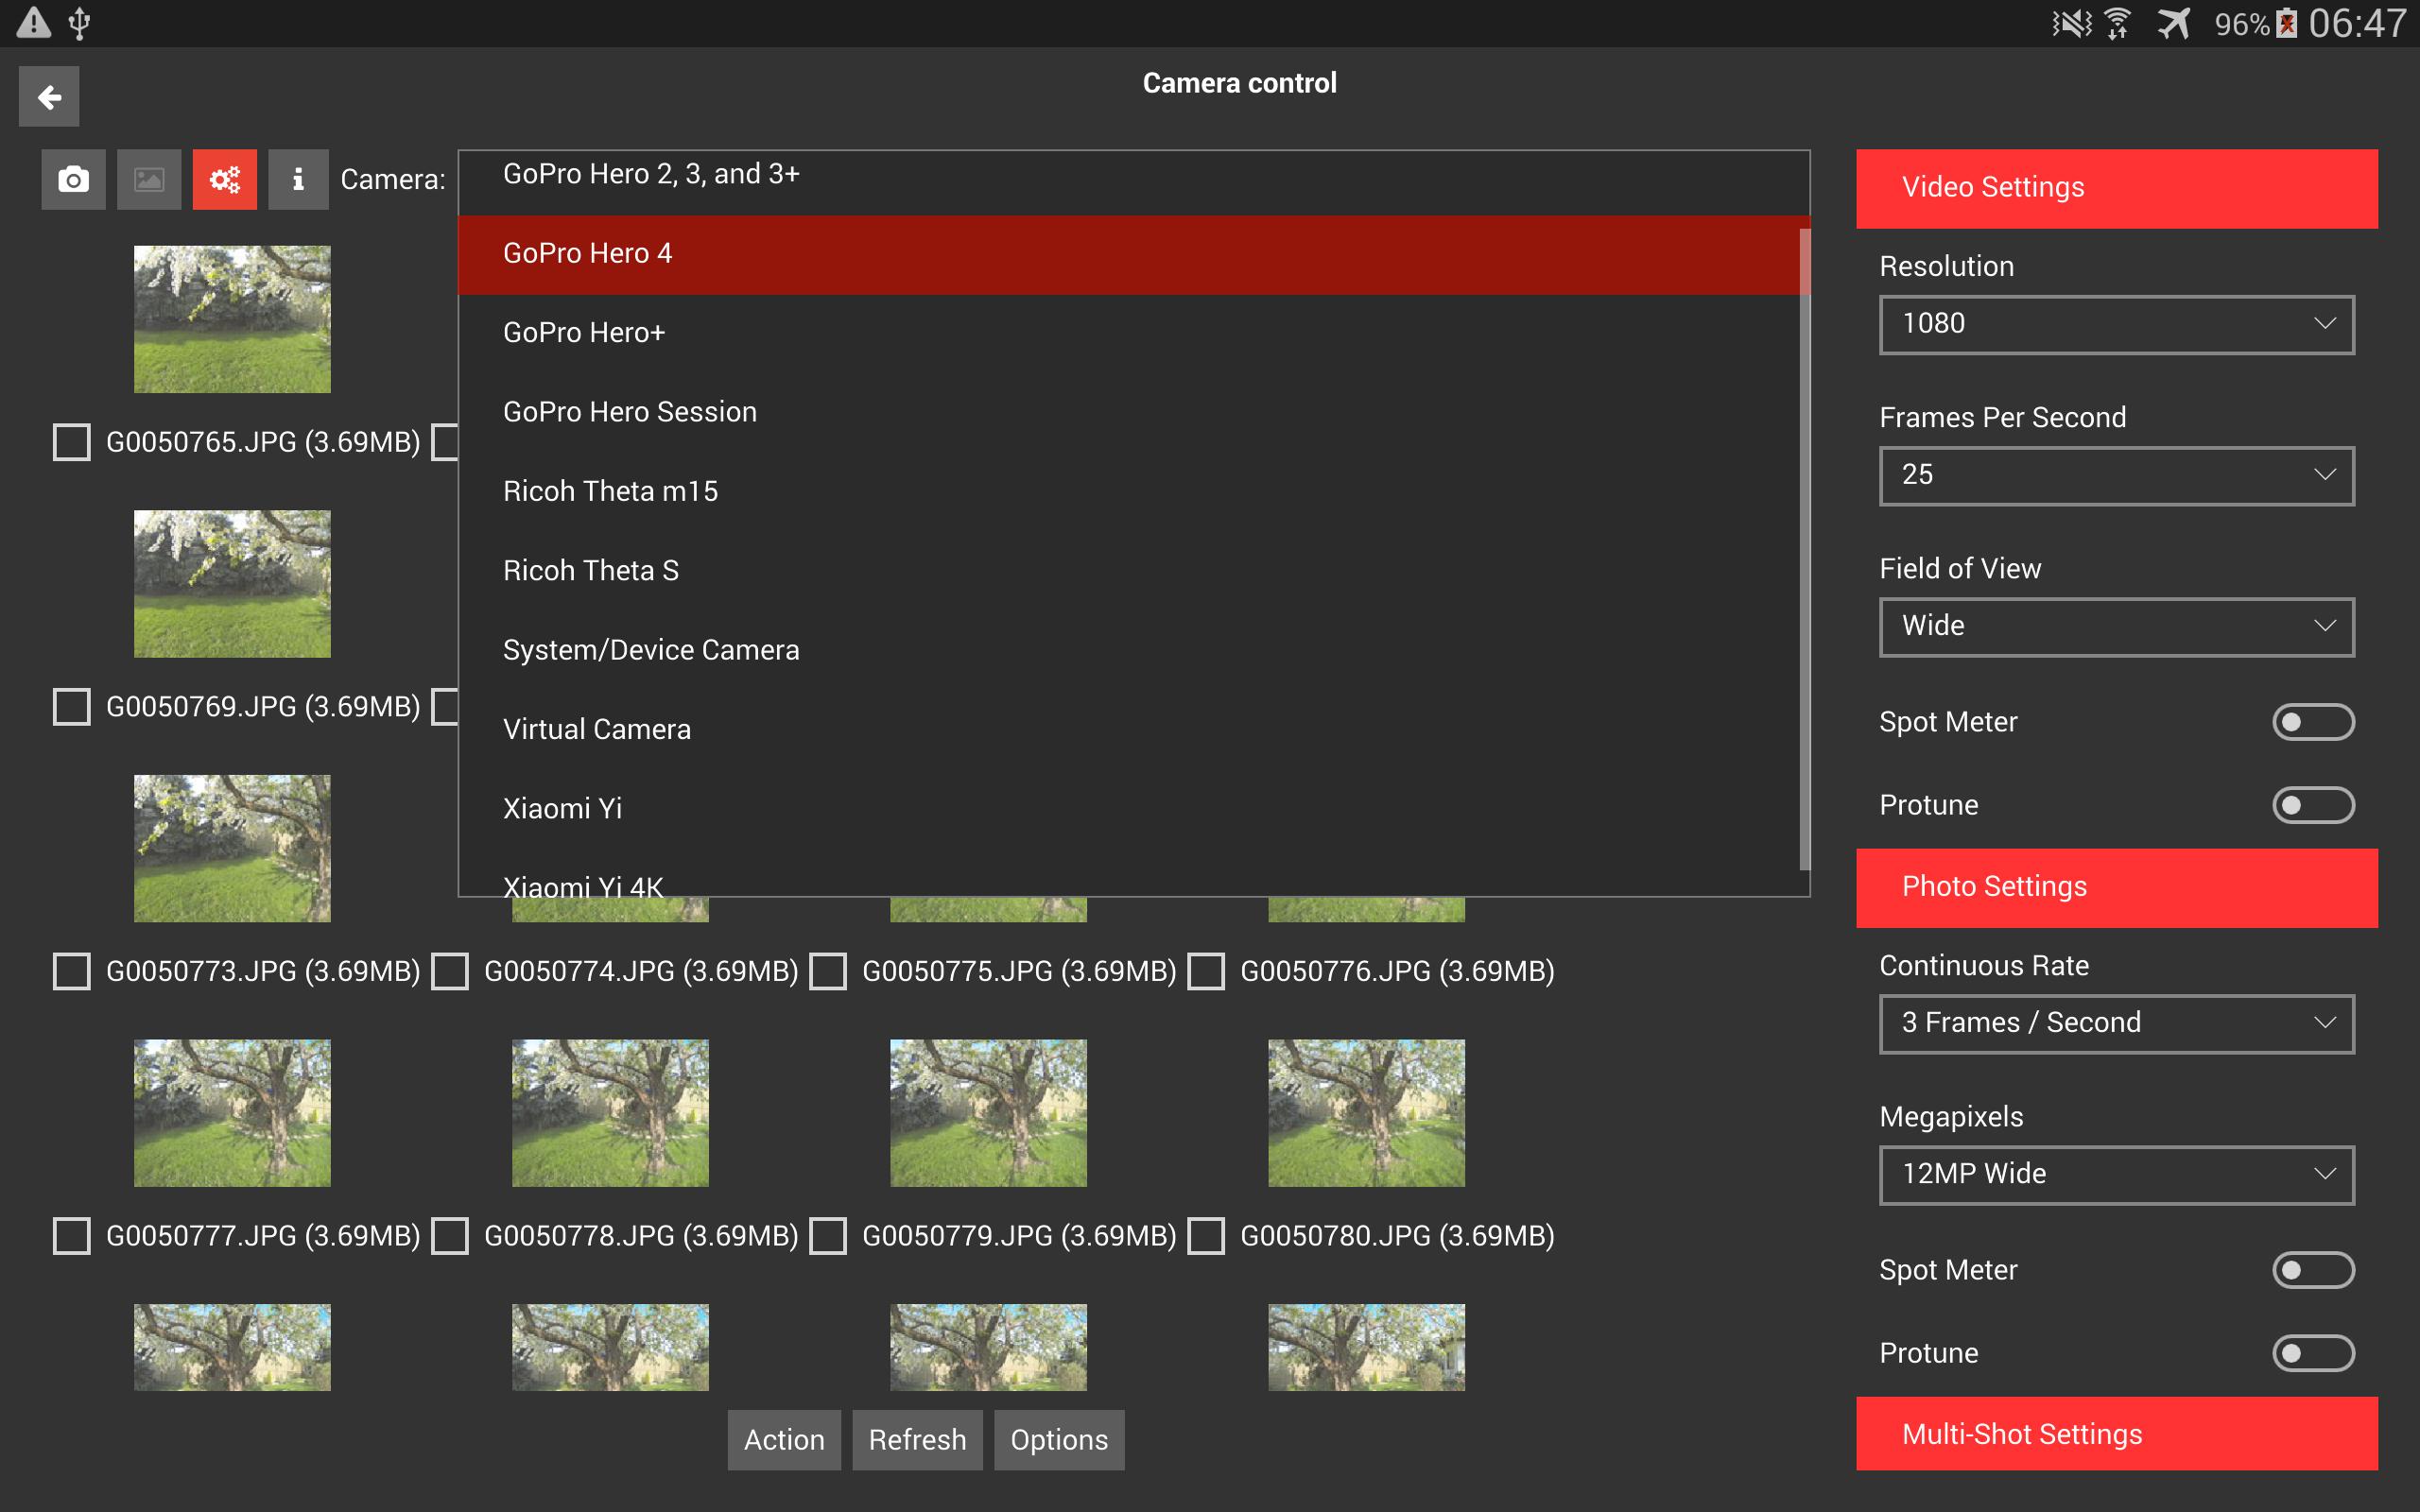This screenshot has height=1512, width=2420.
Task: Click the camera list scrollbar
Action: 1805,550
